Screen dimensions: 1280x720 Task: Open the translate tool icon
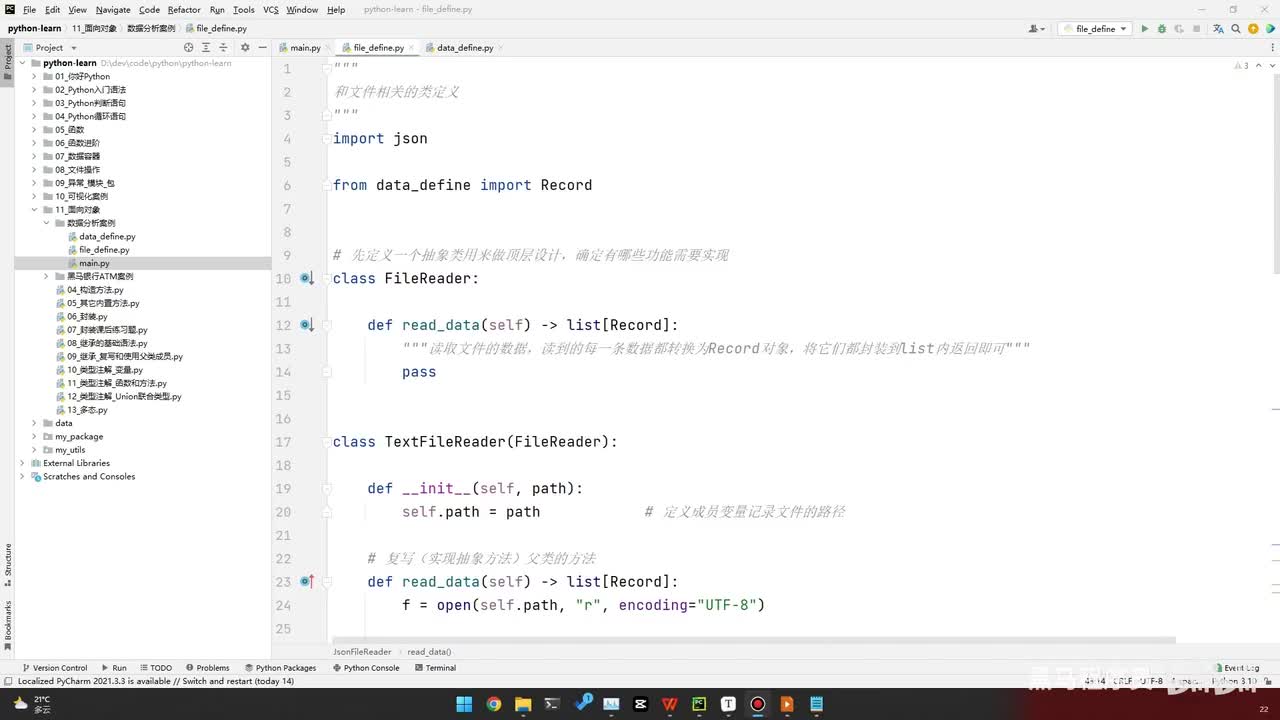click(1219, 29)
